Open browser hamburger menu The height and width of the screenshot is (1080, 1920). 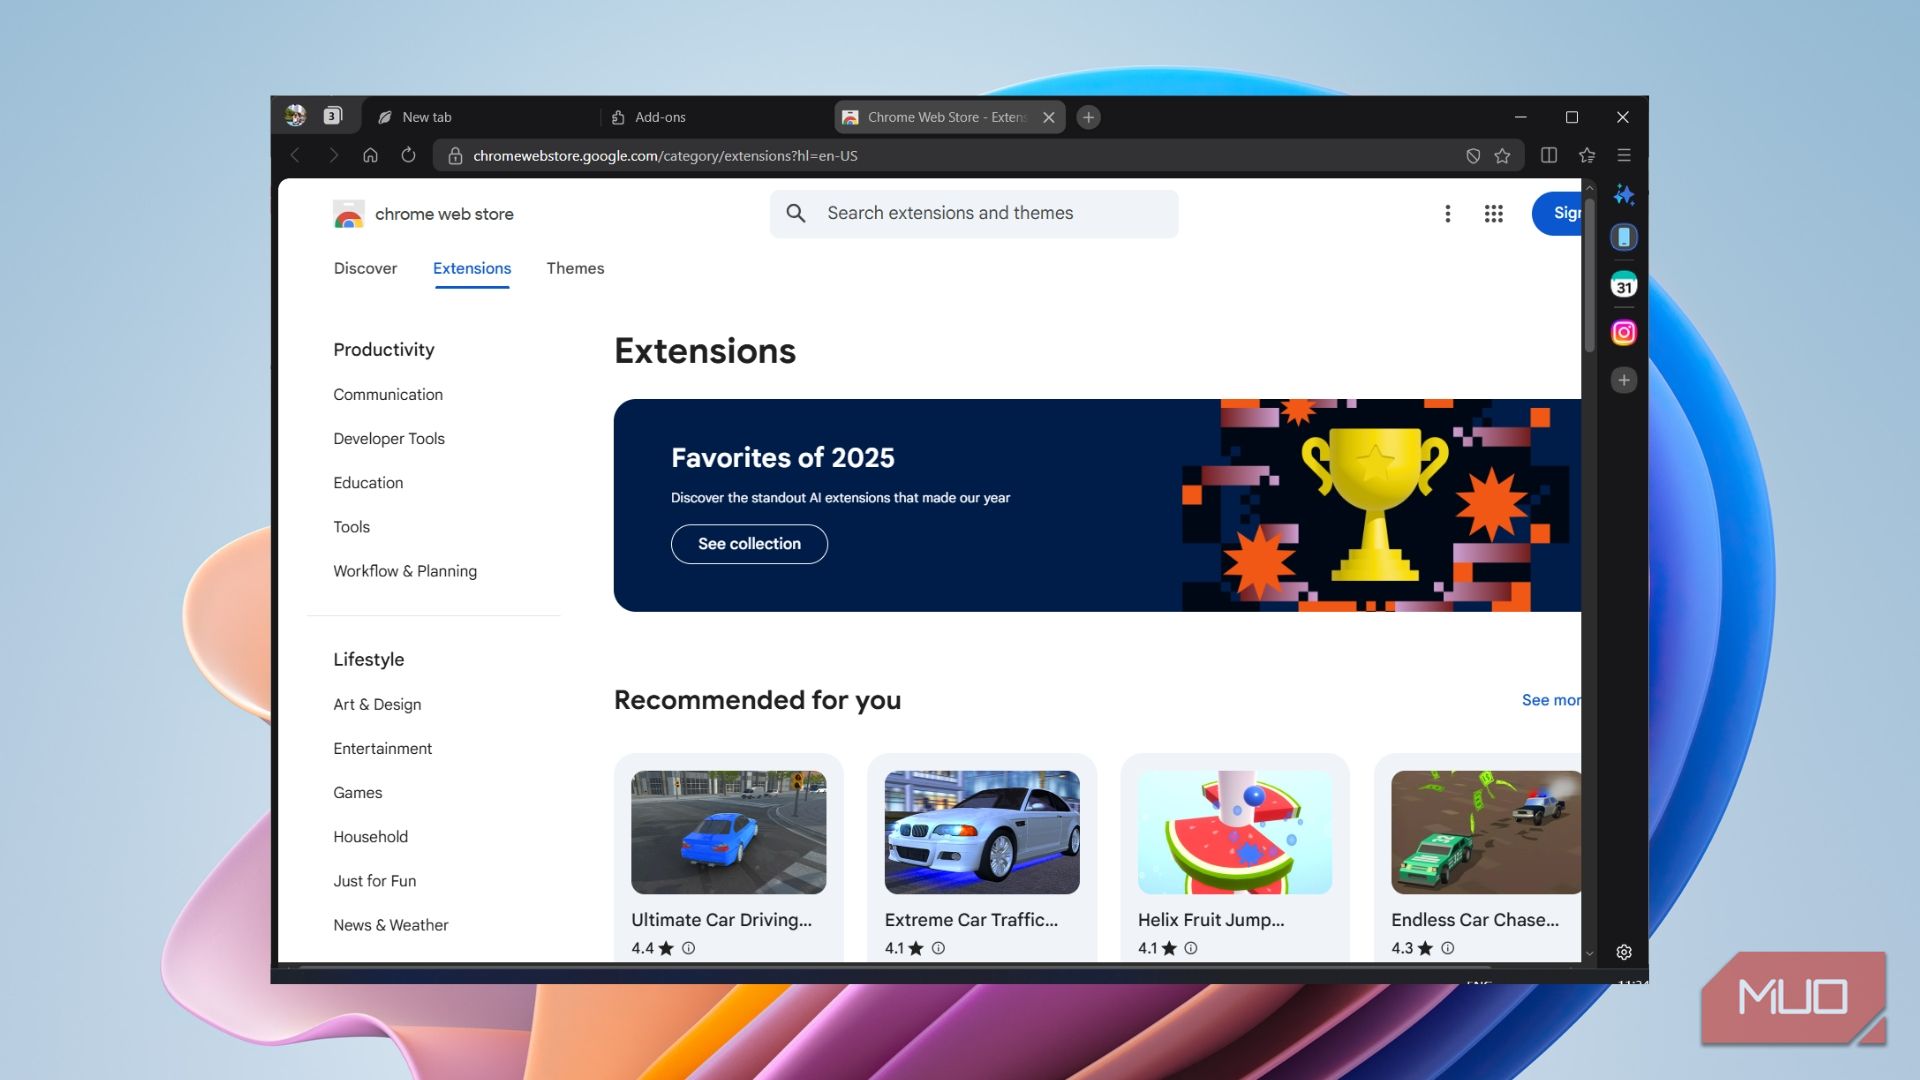(1624, 155)
